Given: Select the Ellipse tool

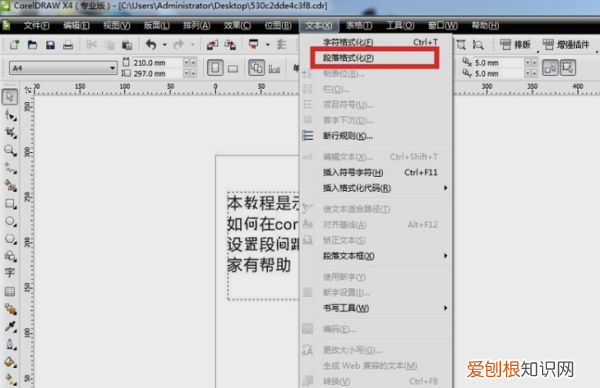Looking at the screenshot, I should coord(10,221).
